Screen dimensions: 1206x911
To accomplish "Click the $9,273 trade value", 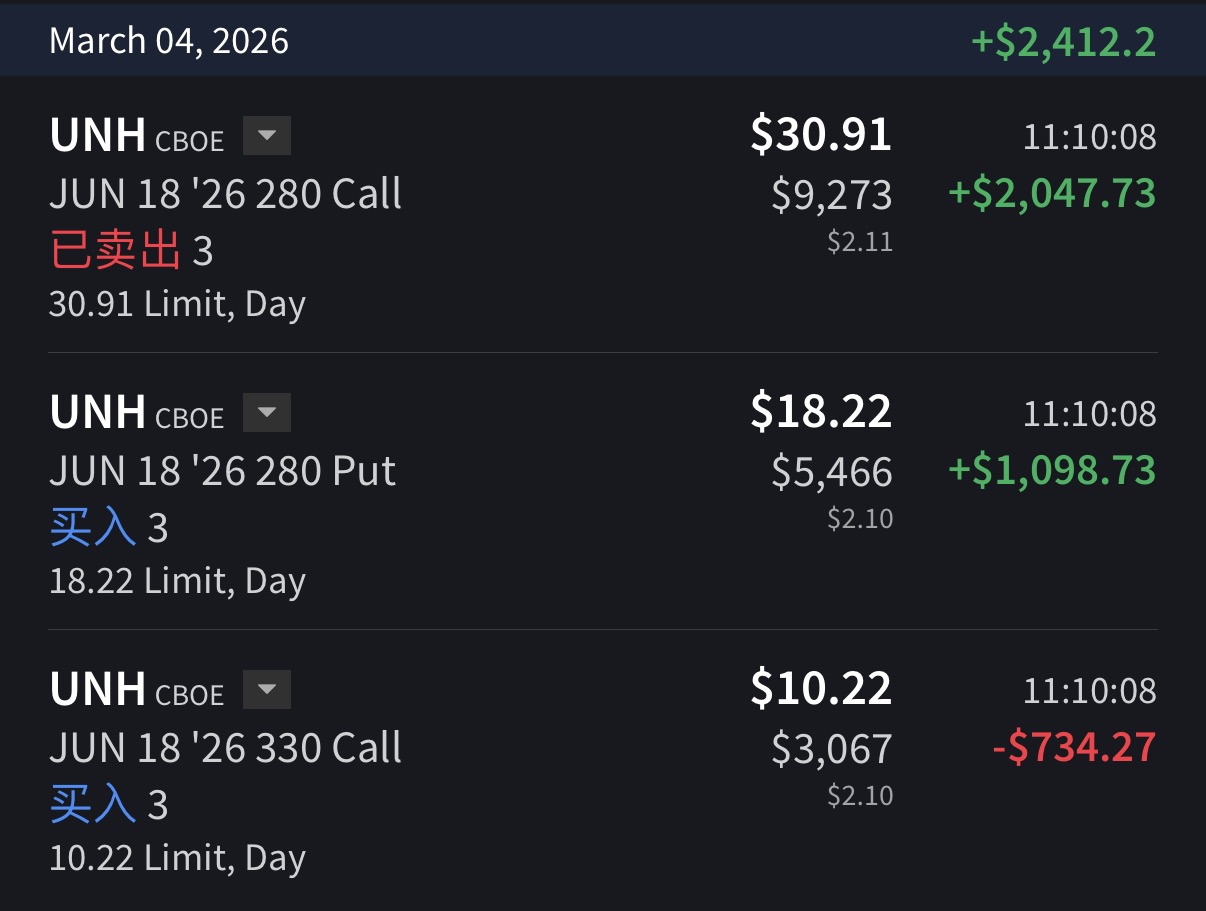I will (831, 195).
